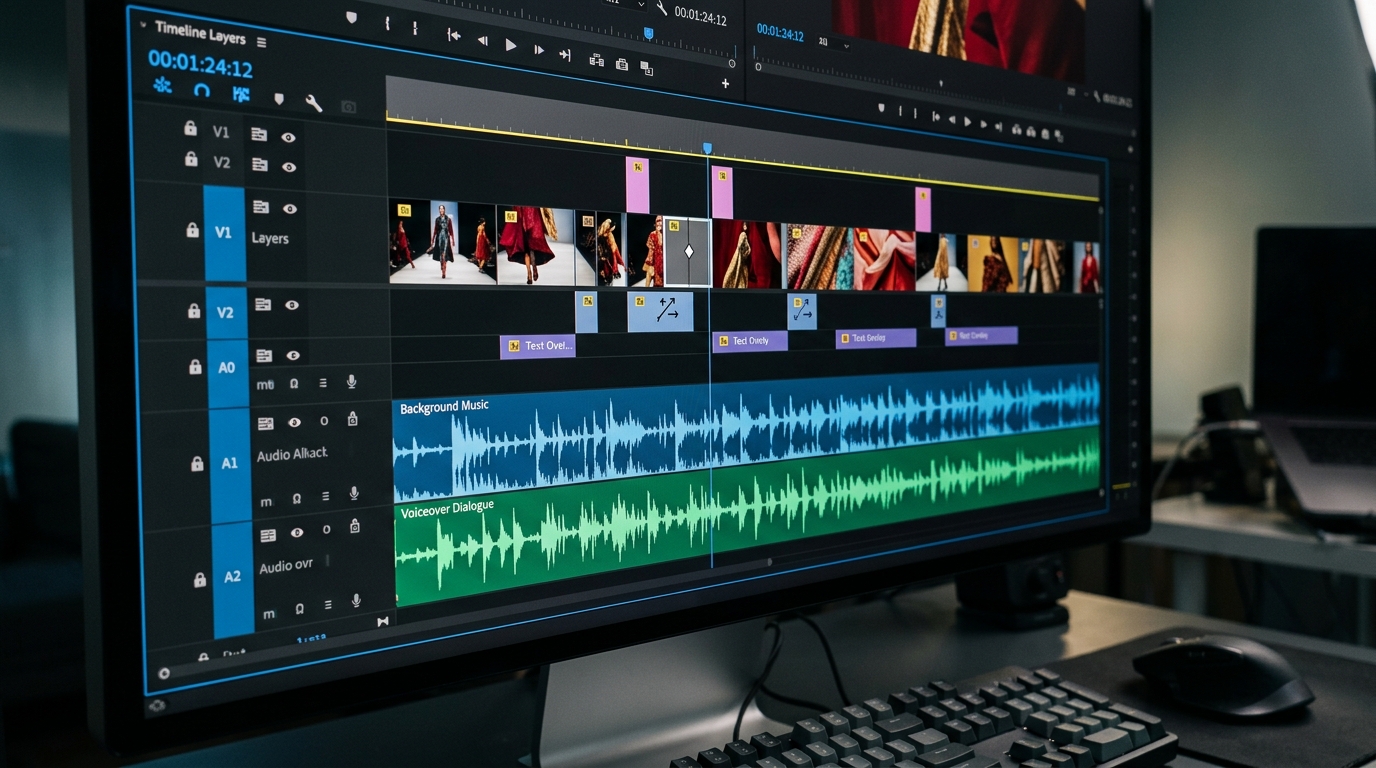Start playback with the Play button
This screenshot has height=768, width=1376.
point(511,44)
